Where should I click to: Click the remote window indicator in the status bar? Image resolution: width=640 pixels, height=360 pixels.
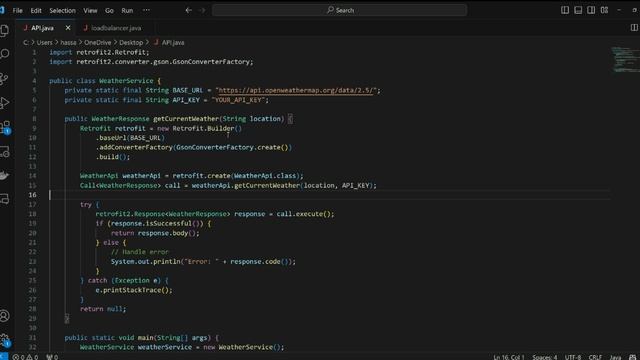point(4,357)
